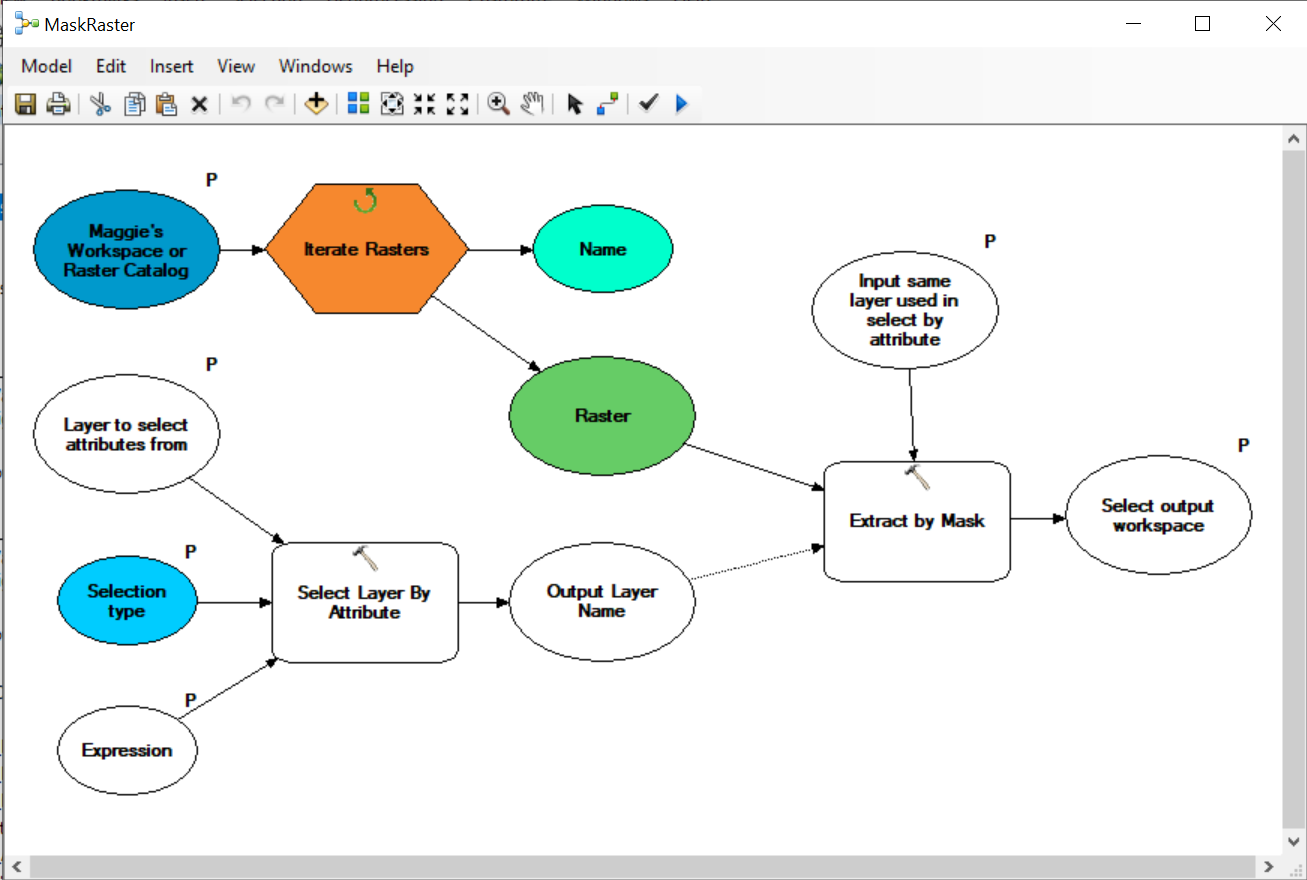Select the Extract by Mask tool

coord(916,521)
